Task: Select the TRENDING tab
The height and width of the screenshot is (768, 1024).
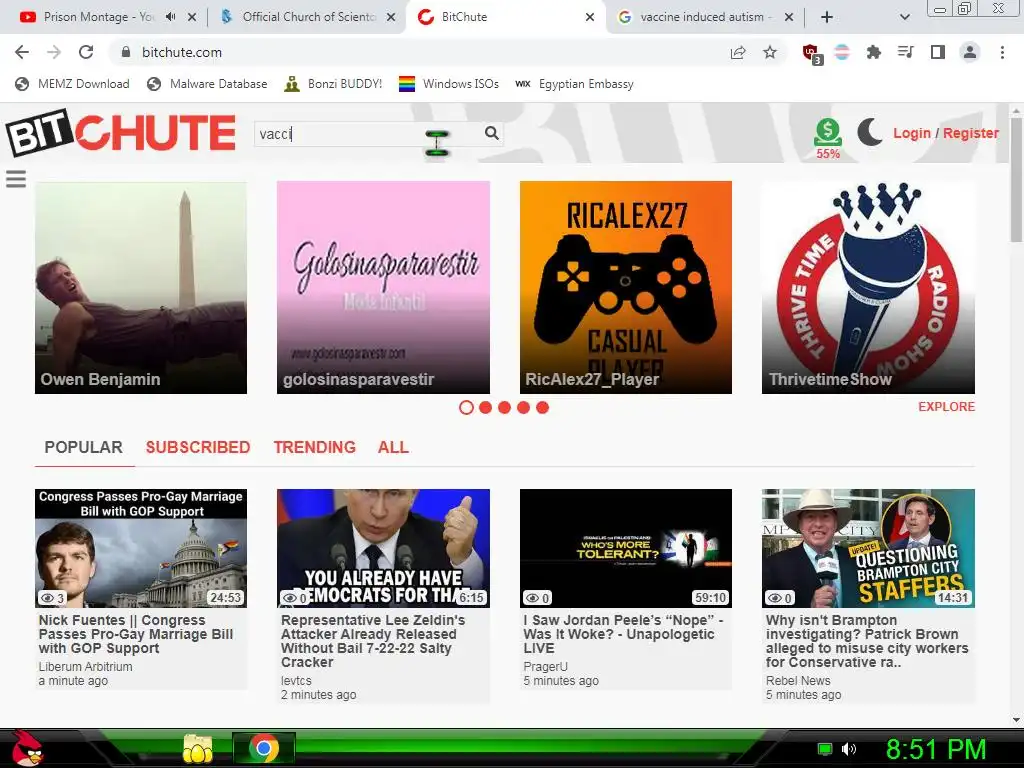Action: click(x=315, y=447)
